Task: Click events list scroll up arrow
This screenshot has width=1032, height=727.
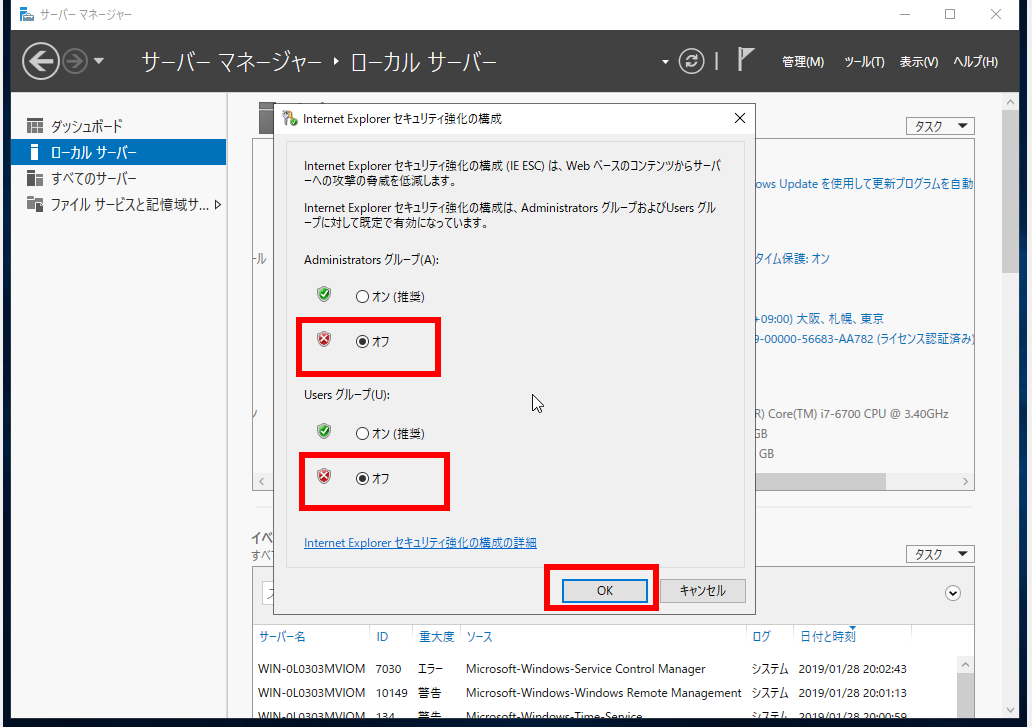Action: point(965,664)
